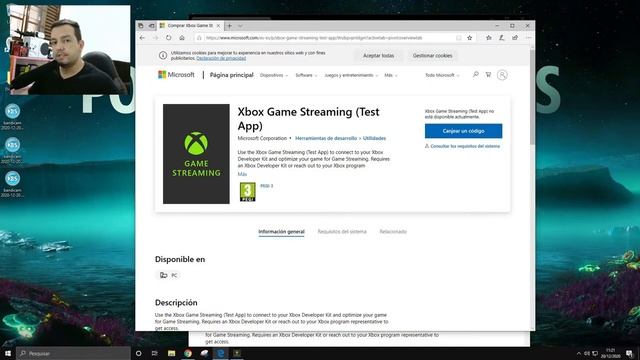
Task: Click the Canjear un código button
Action: (x=463, y=131)
